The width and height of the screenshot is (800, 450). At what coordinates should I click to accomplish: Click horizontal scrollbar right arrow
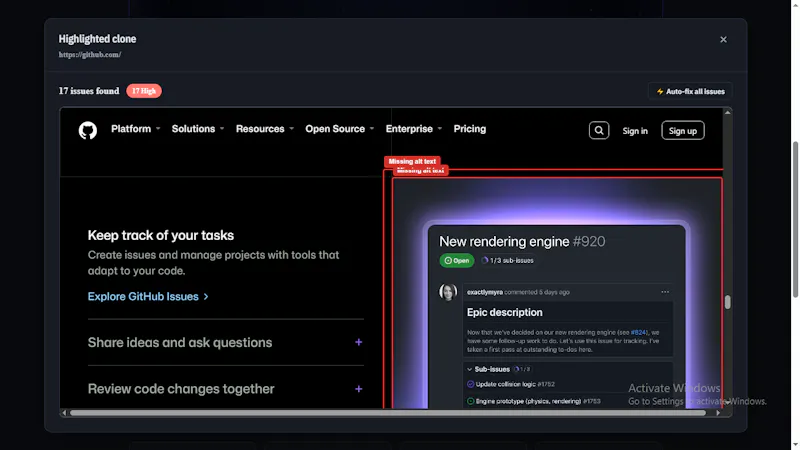point(718,413)
